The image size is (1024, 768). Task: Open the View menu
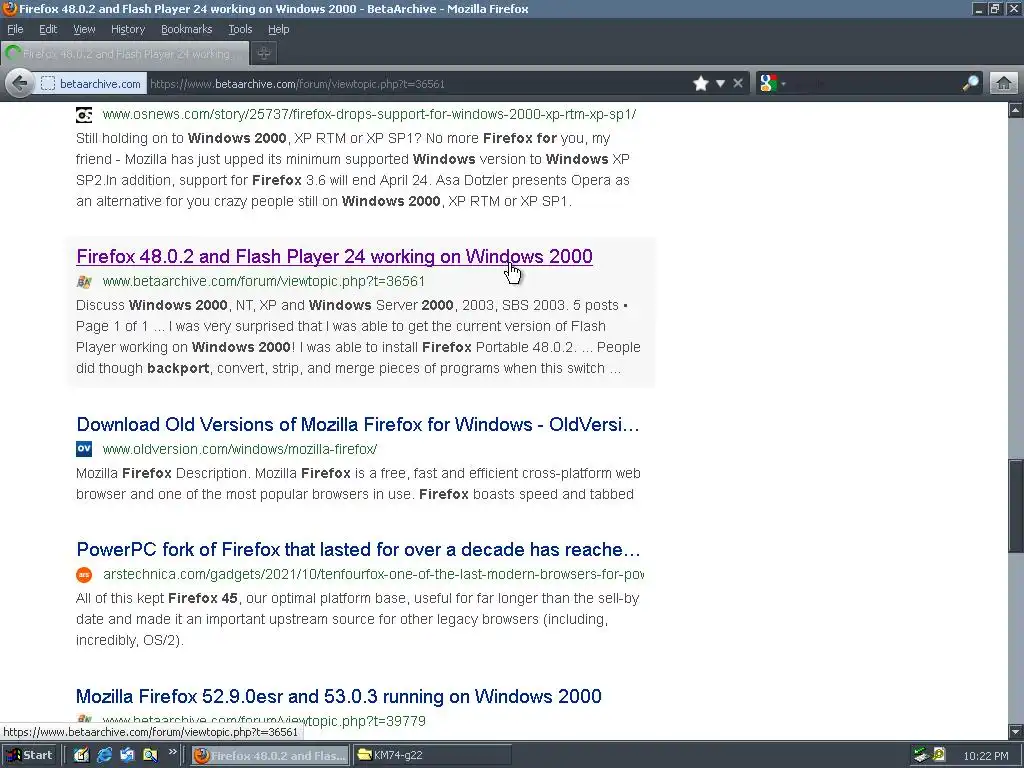point(84,29)
